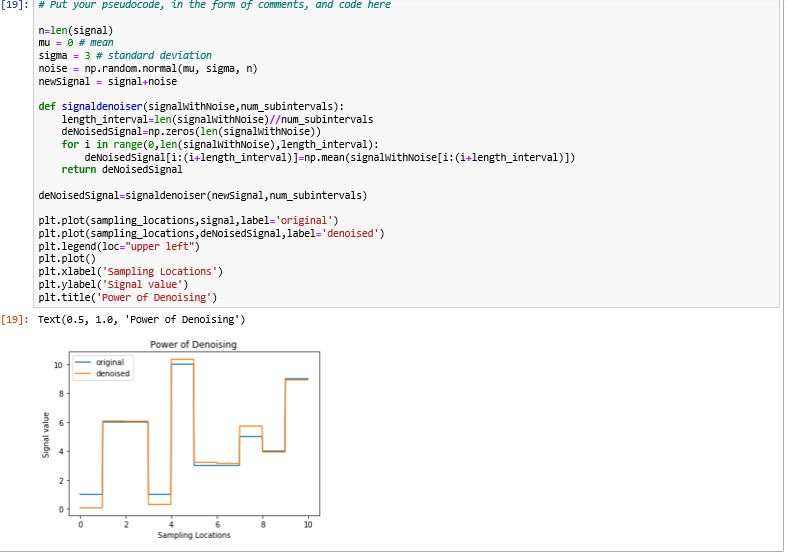Image resolution: width=787 pixels, height=552 pixels.
Task: Click the blue 'original' line sample in legend
Action: click(83, 362)
